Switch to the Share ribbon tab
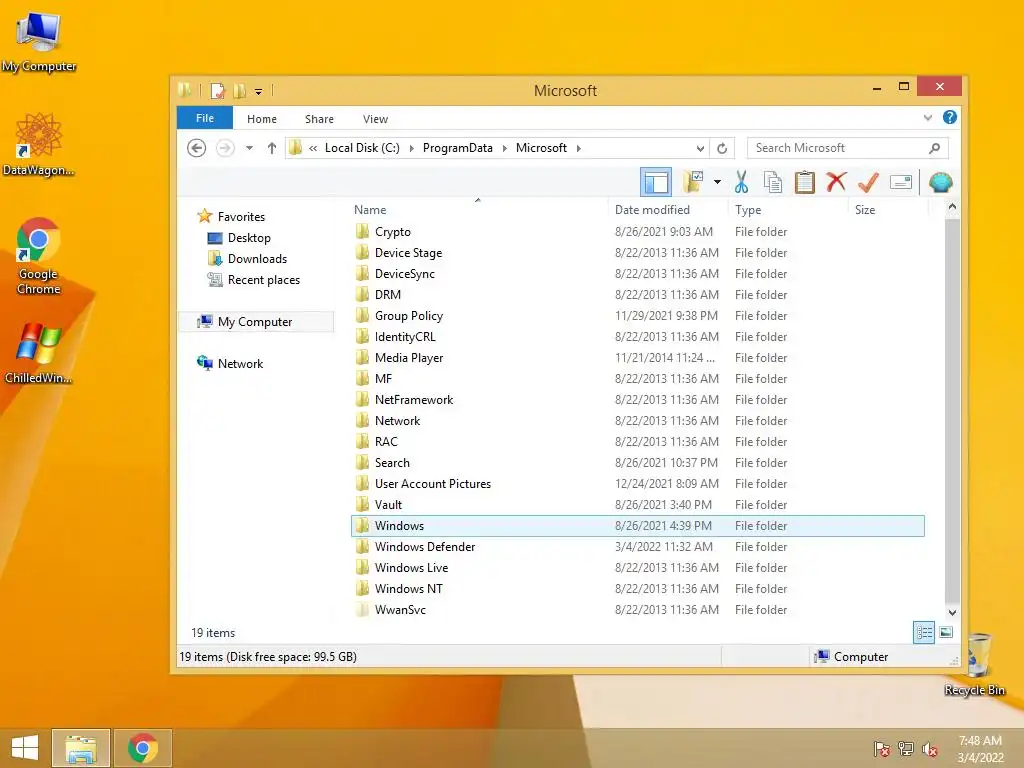 319,119
